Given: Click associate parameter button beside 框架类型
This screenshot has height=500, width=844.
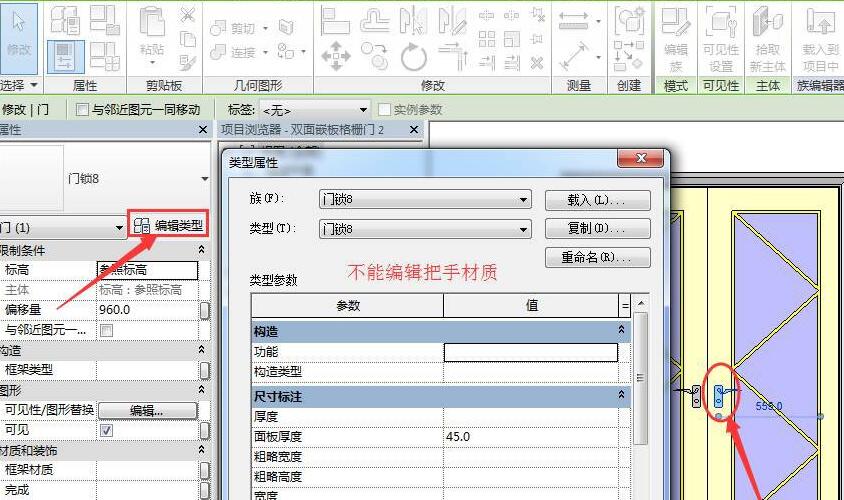Looking at the screenshot, I should (x=205, y=370).
